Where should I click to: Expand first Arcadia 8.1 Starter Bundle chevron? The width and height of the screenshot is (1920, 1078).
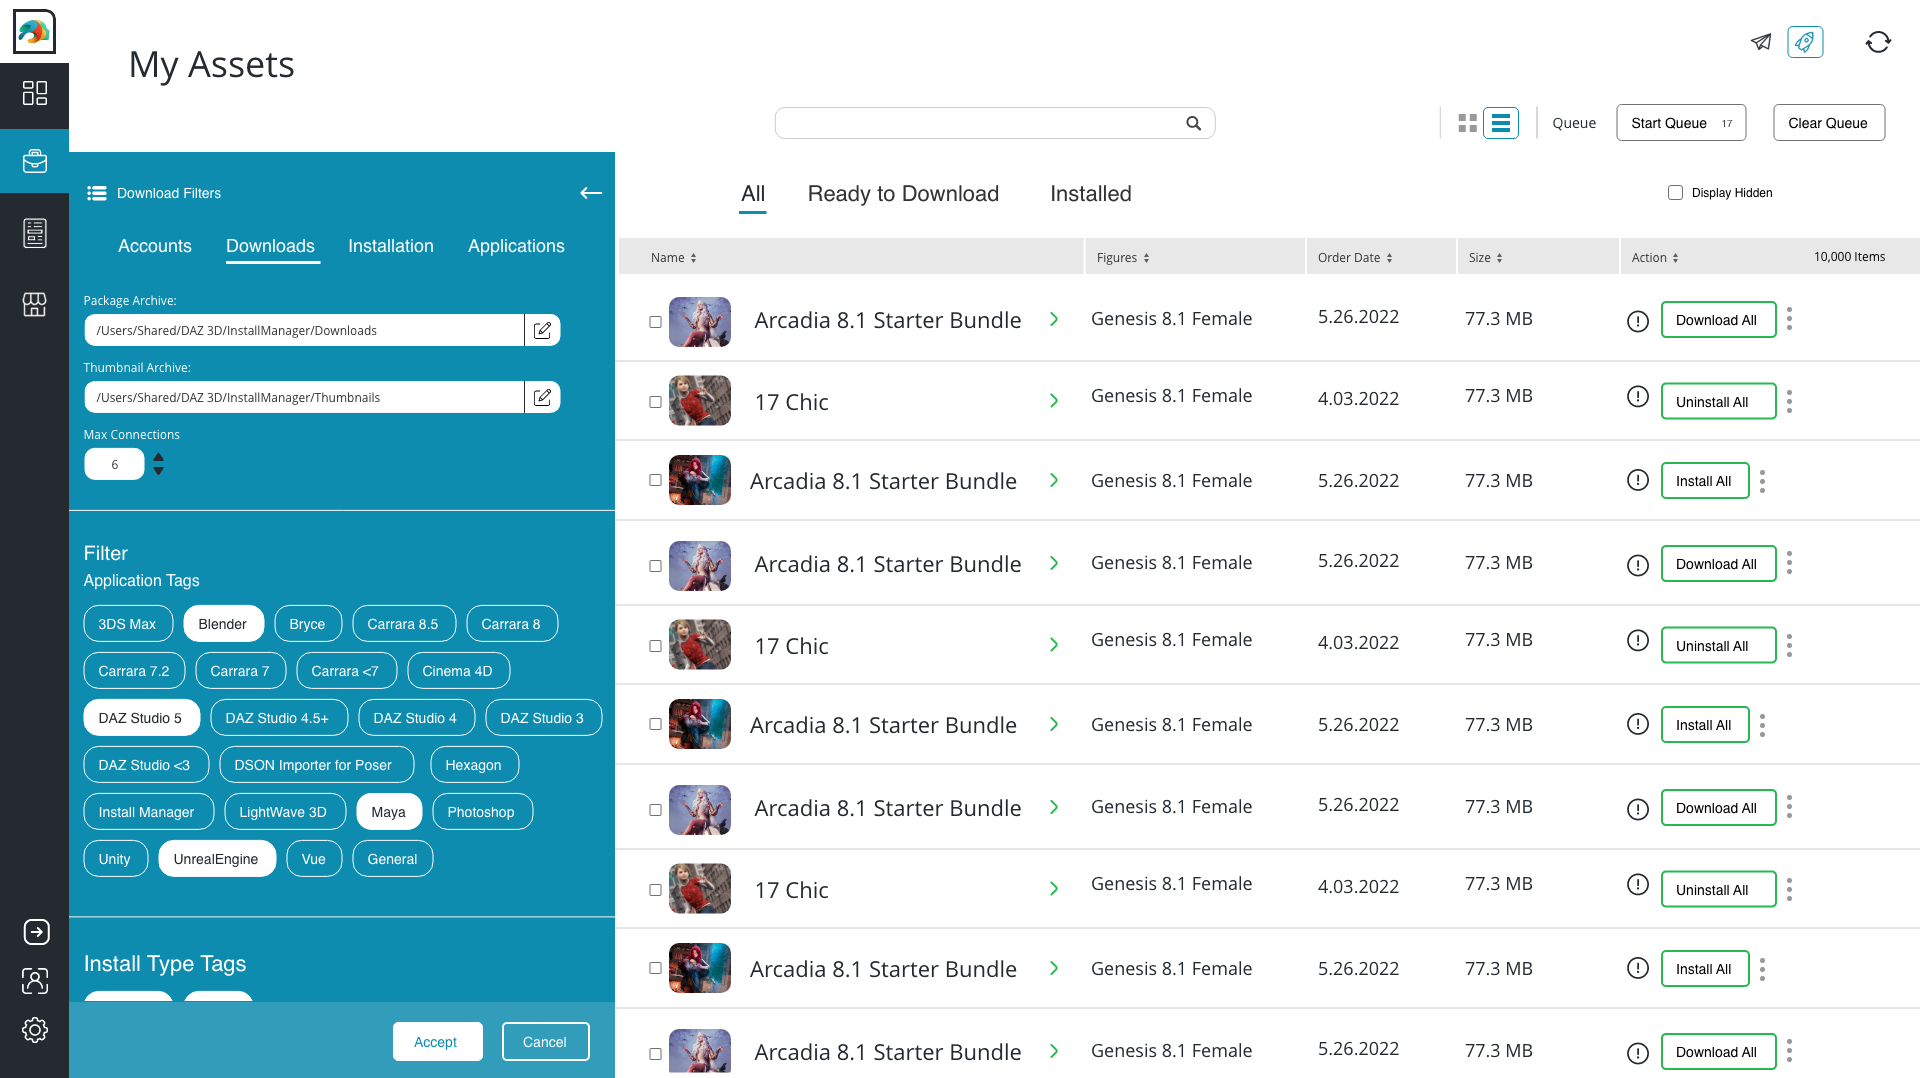1054,319
